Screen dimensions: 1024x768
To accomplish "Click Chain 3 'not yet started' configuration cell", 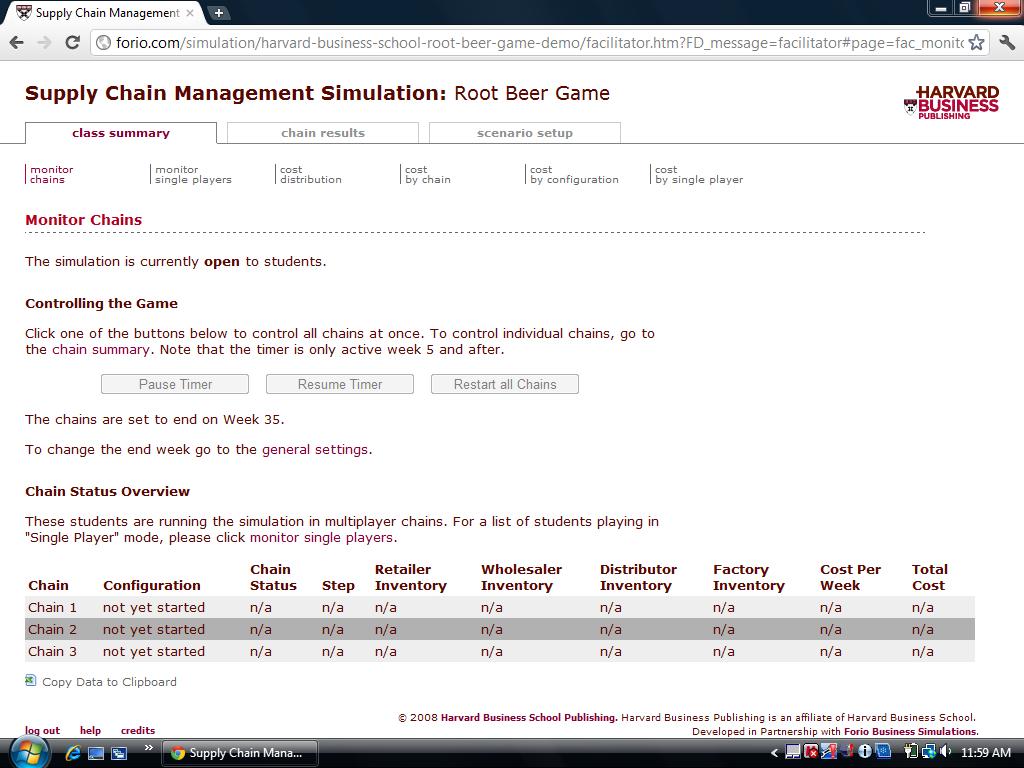I will (x=153, y=651).
